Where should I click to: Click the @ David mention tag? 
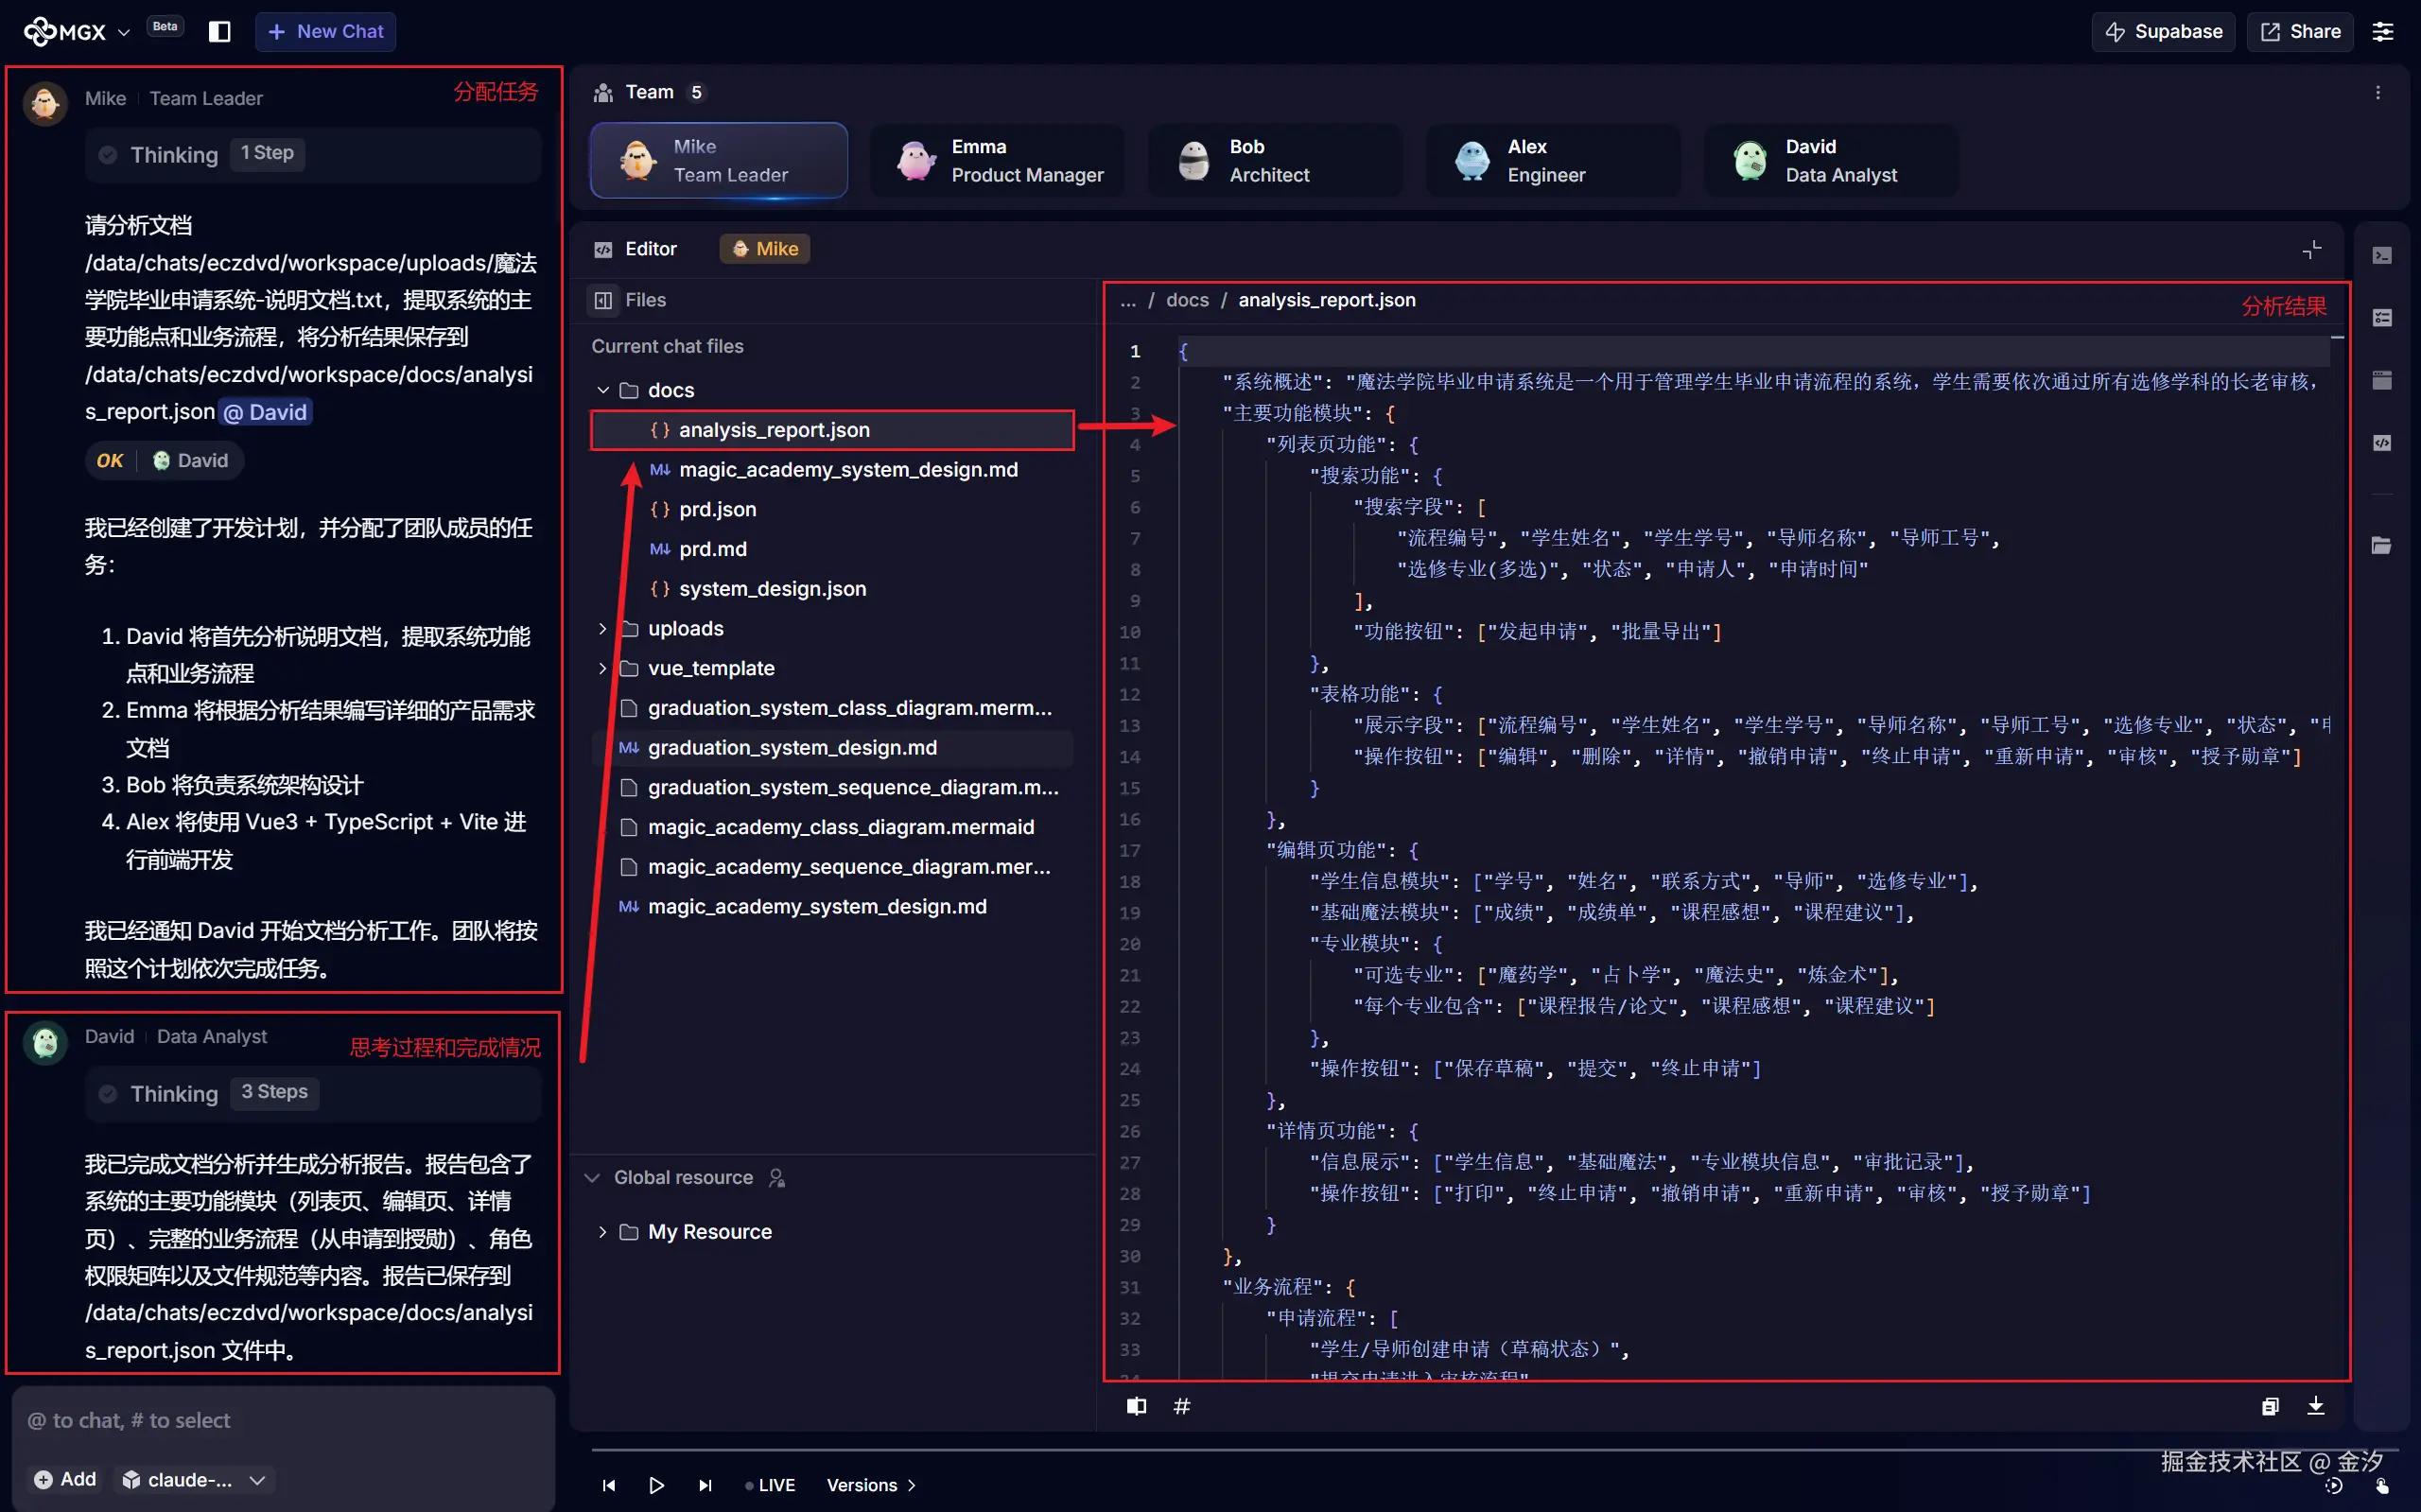(x=266, y=412)
